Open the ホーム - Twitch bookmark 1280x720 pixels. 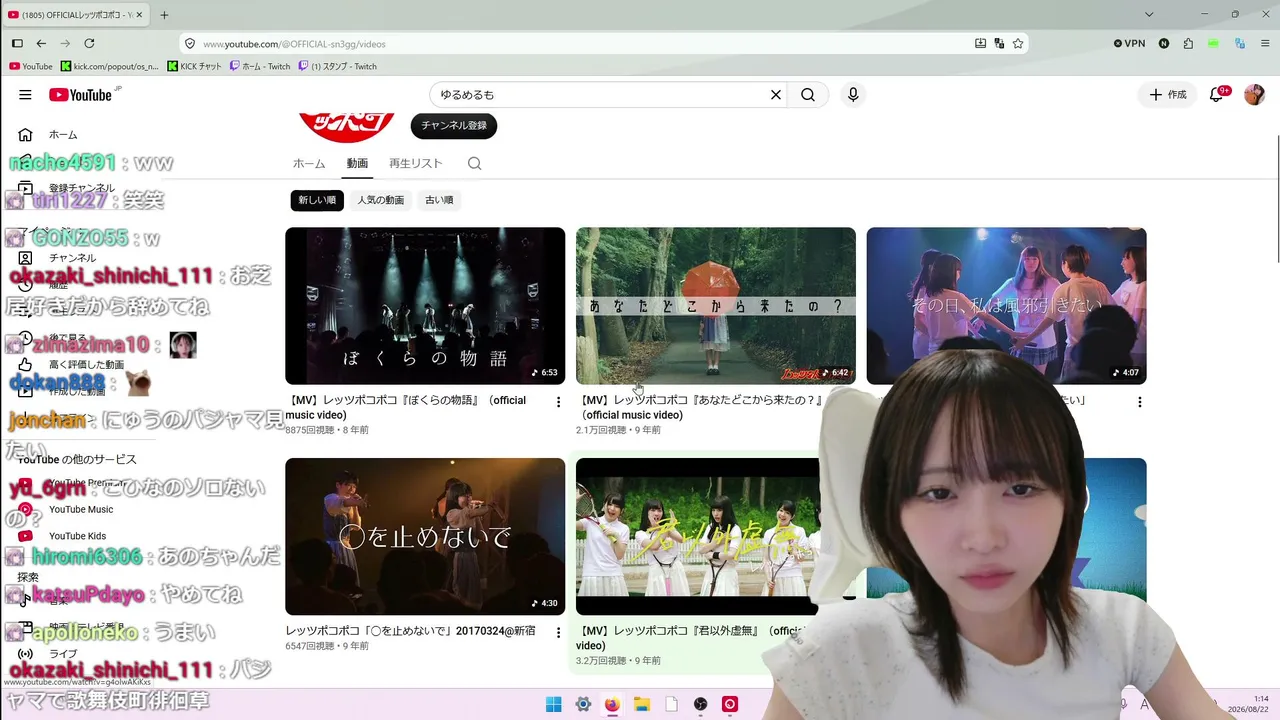click(x=260, y=67)
